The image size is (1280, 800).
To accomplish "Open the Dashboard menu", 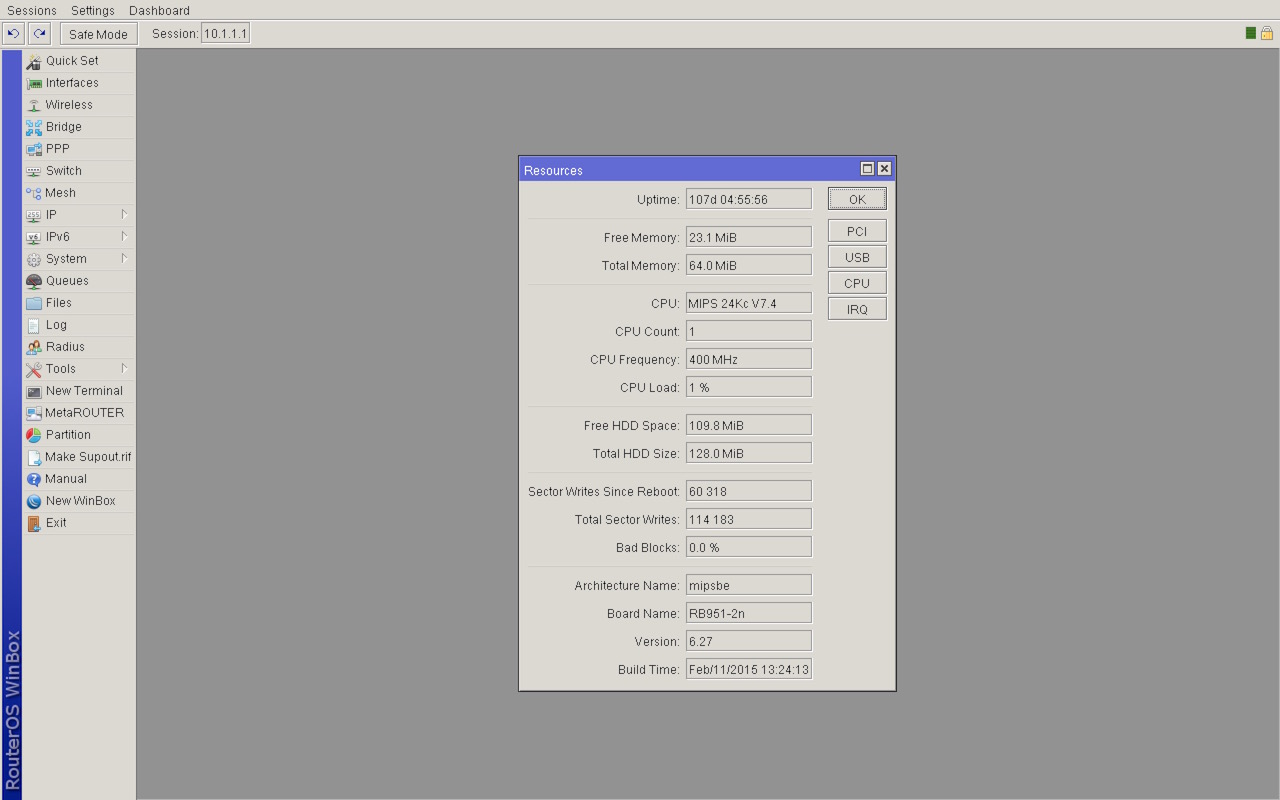I will pos(159,10).
